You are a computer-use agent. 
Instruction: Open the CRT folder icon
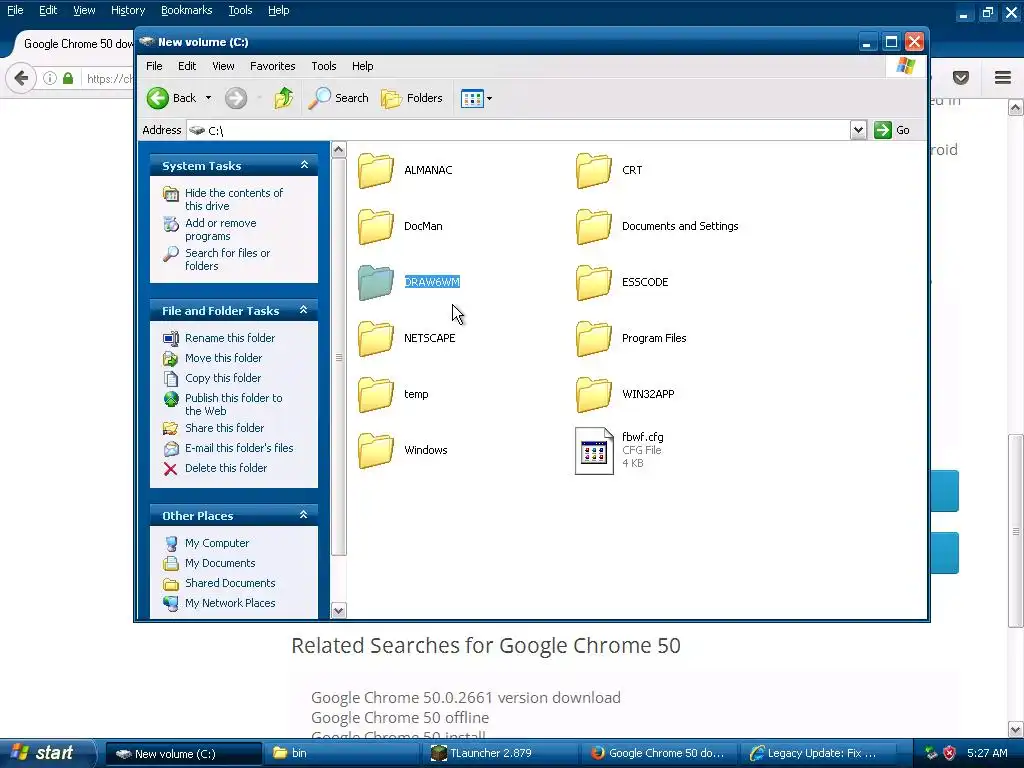[594, 170]
